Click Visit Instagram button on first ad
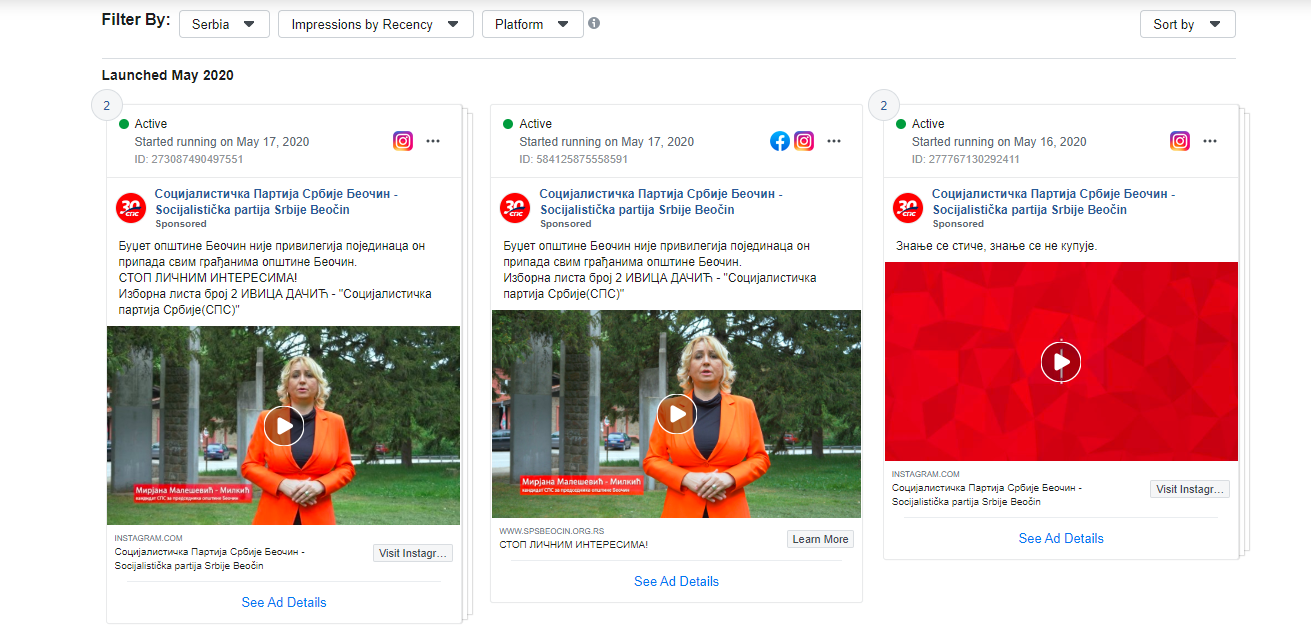Screen dimensions: 1311x642 [x=413, y=553]
